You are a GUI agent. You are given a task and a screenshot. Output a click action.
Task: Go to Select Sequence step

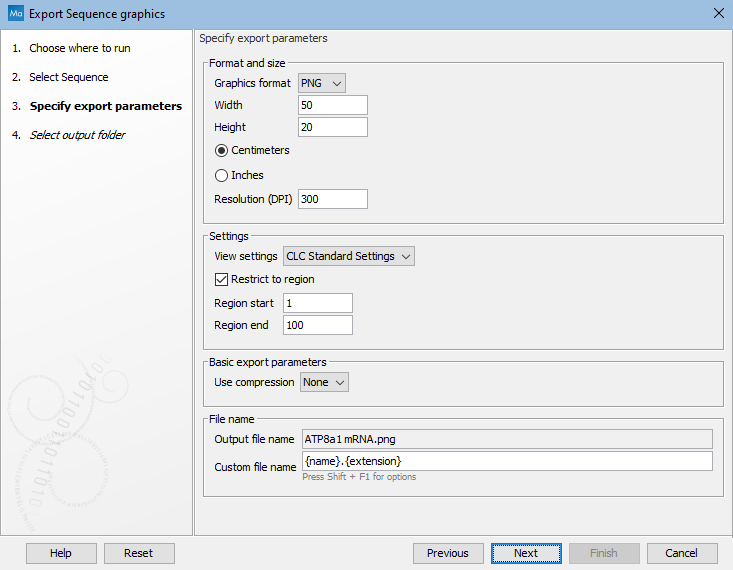click(x=68, y=77)
